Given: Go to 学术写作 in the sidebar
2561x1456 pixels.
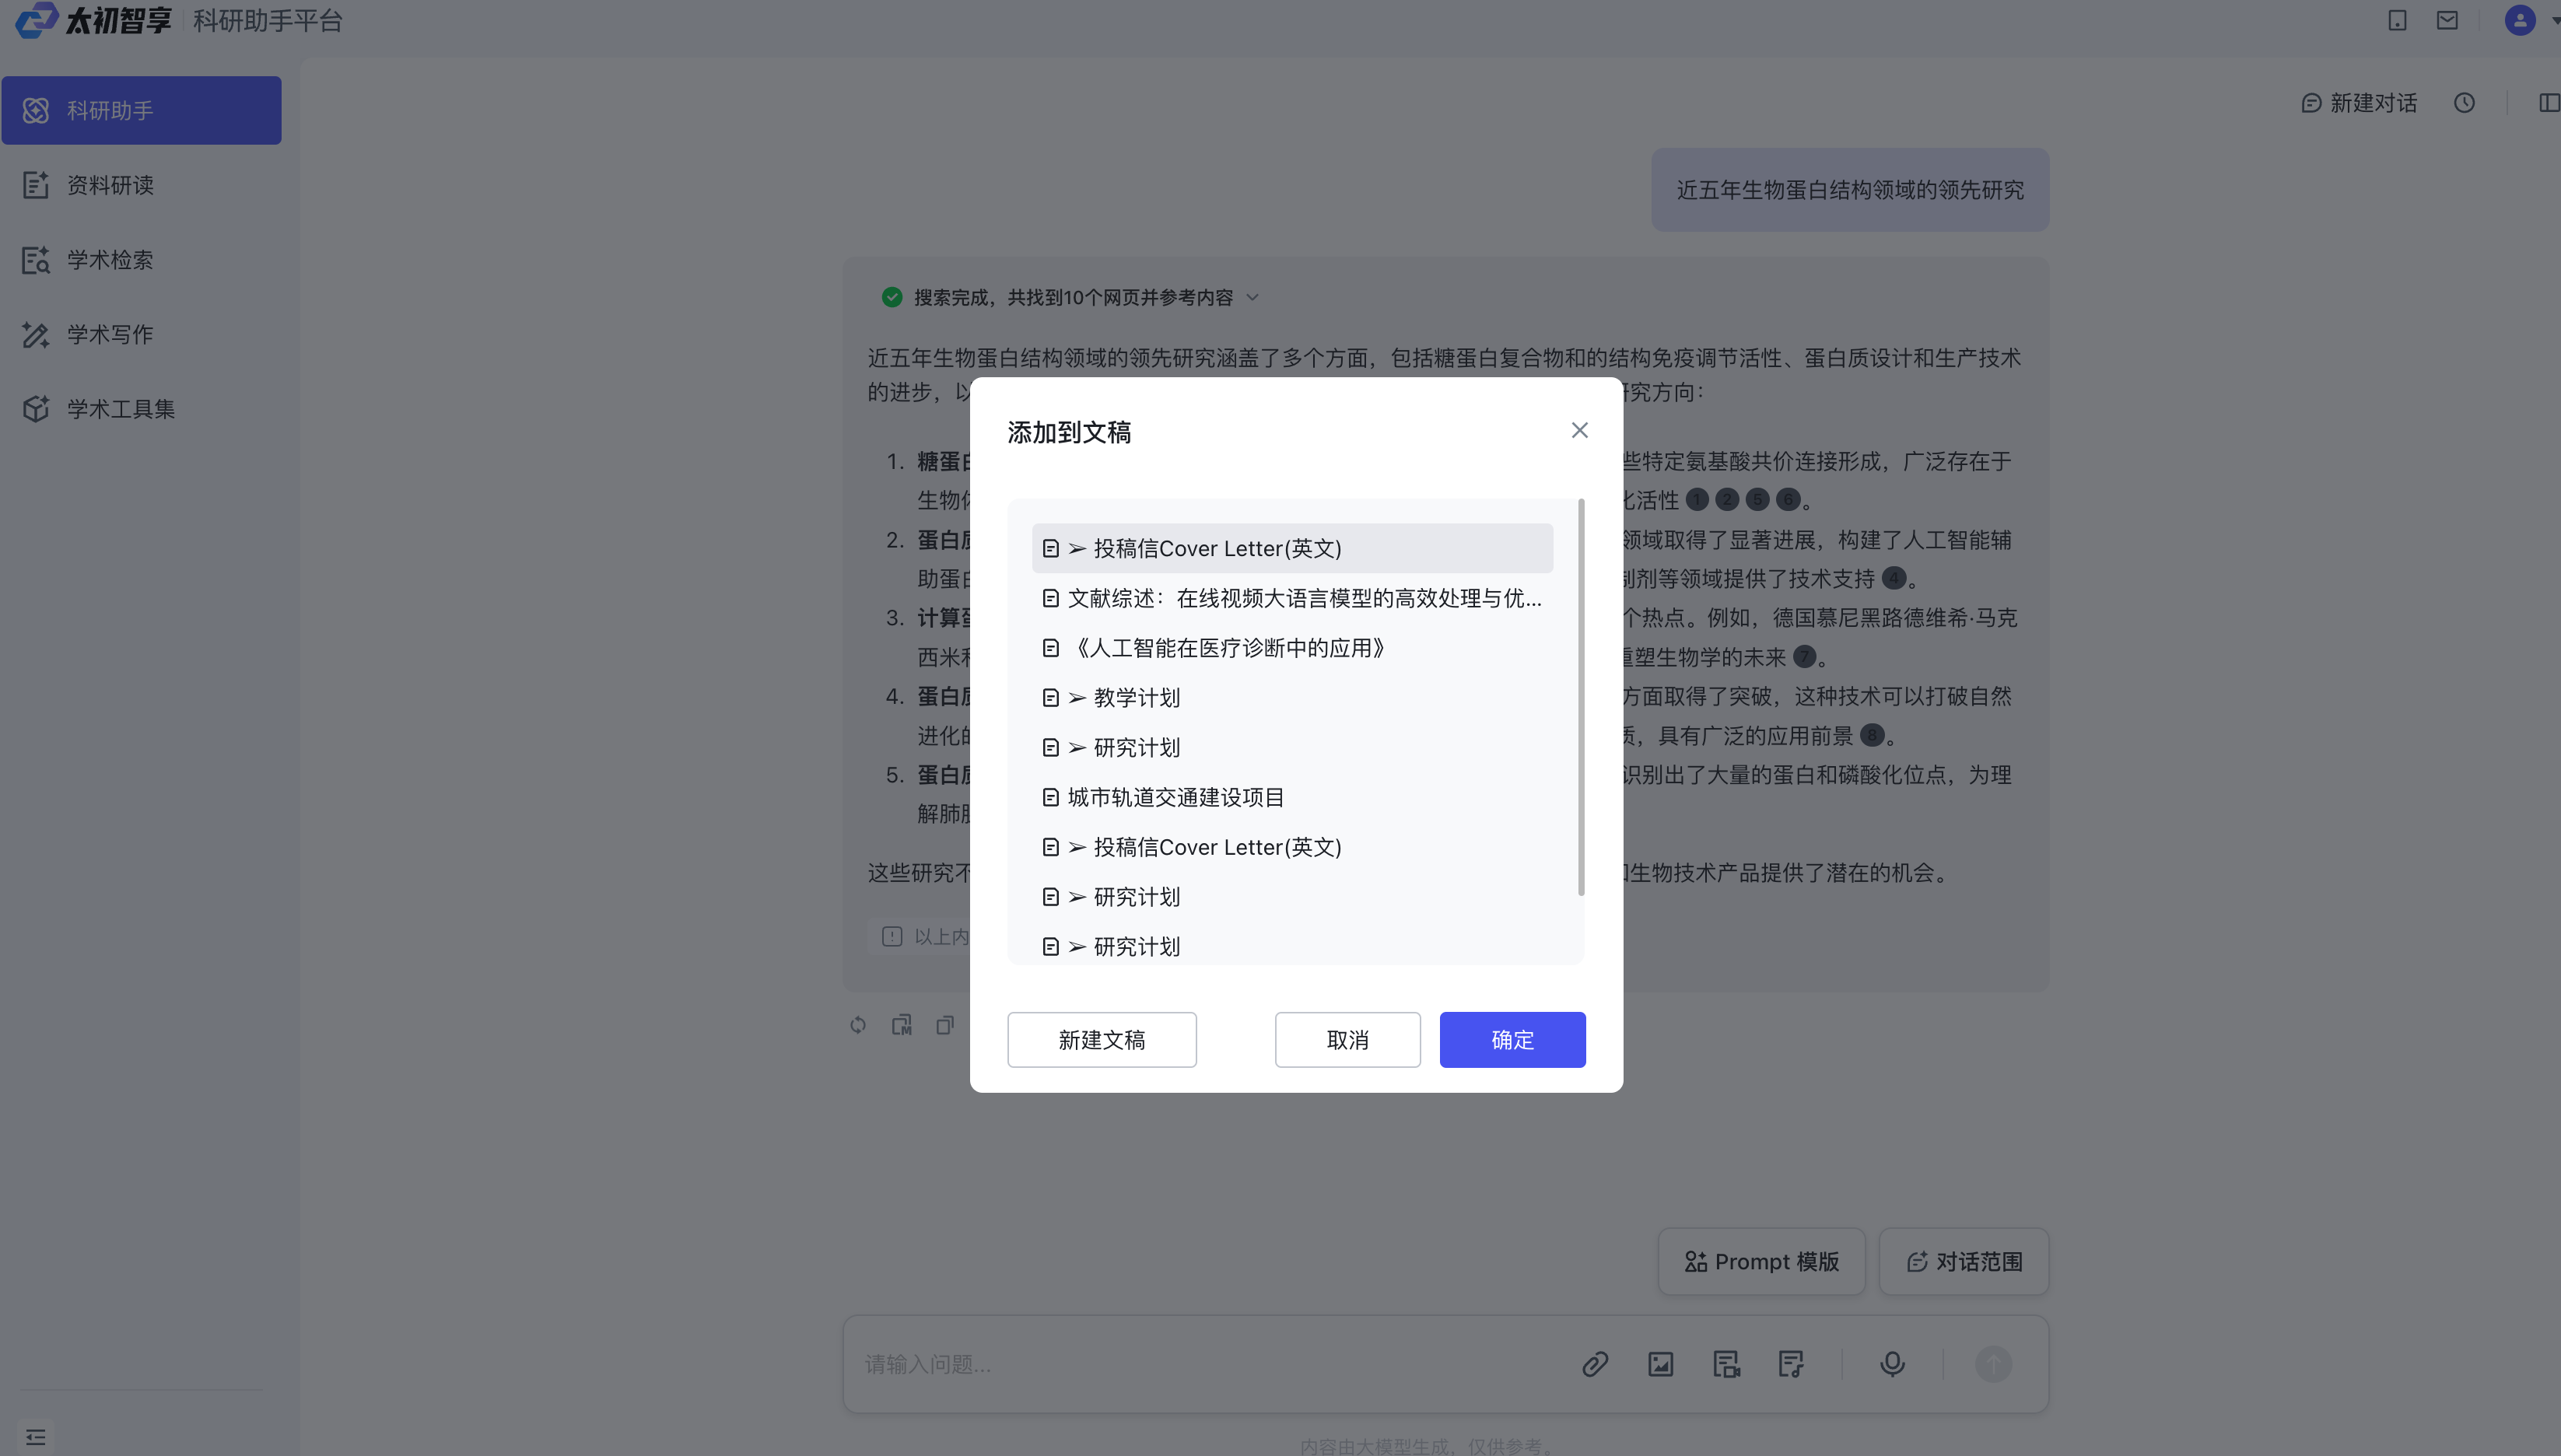Looking at the screenshot, I should tap(110, 334).
